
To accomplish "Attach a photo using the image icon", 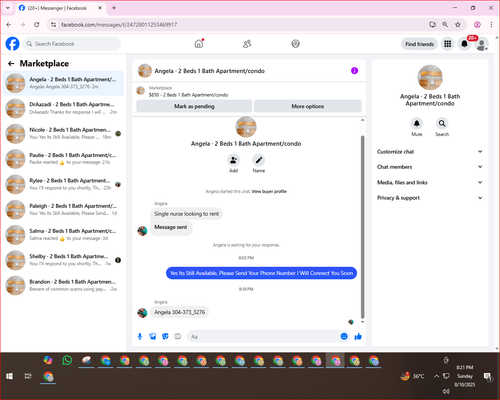I will click(x=153, y=337).
